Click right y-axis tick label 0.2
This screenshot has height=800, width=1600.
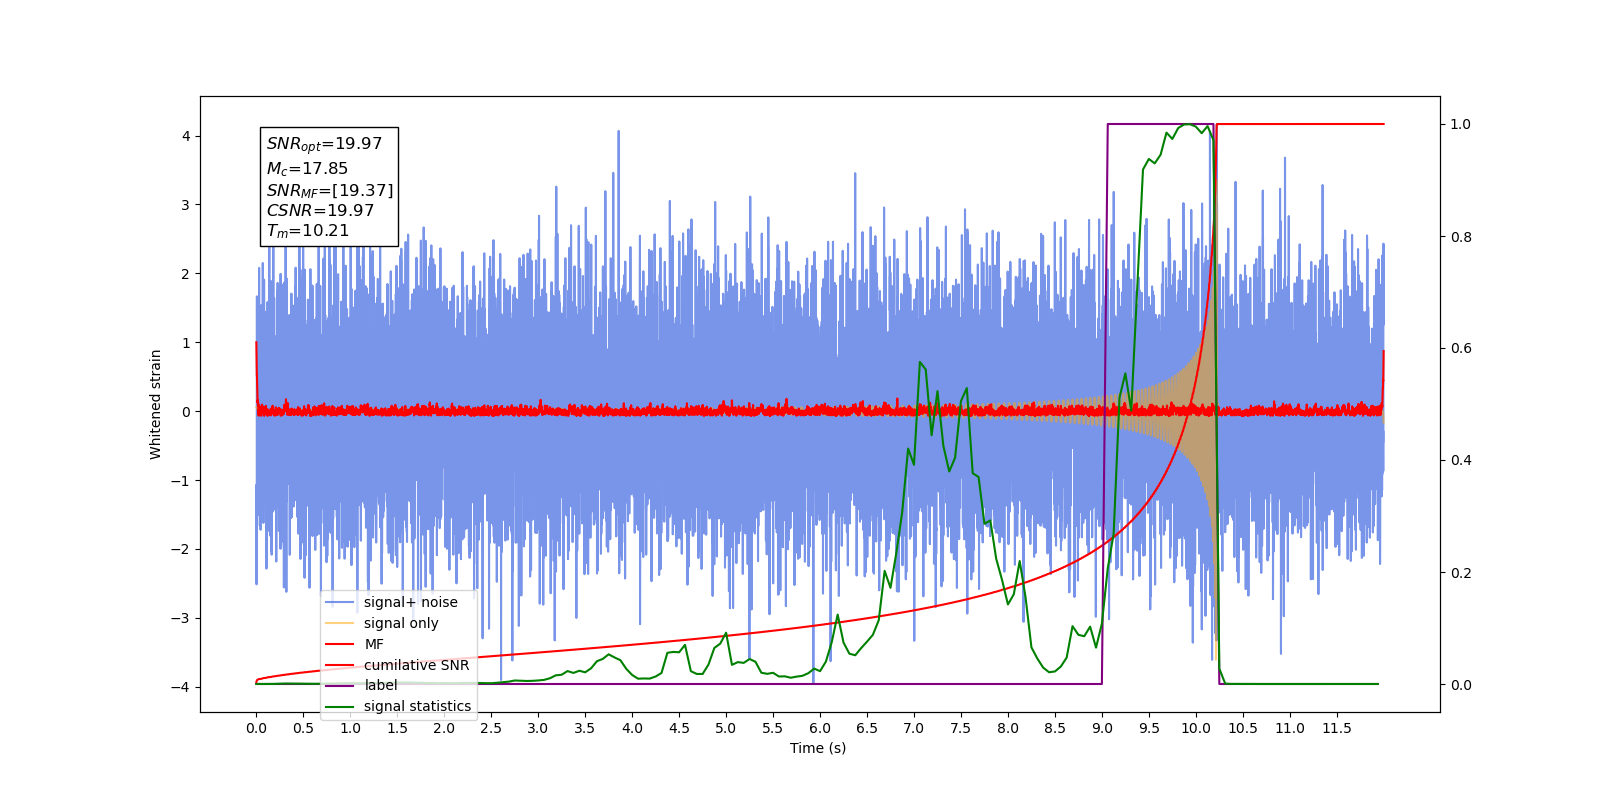[1461, 573]
